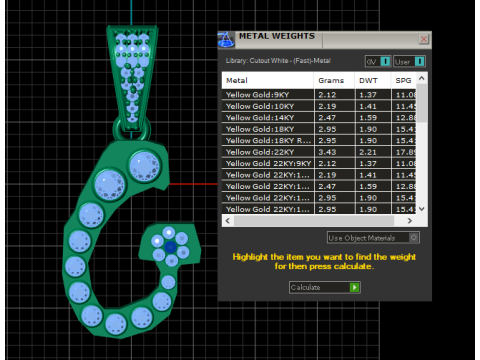This screenshot has width=480, height=360.
Task: Click the Metal Weights flask icon
Action: (226, 40)
